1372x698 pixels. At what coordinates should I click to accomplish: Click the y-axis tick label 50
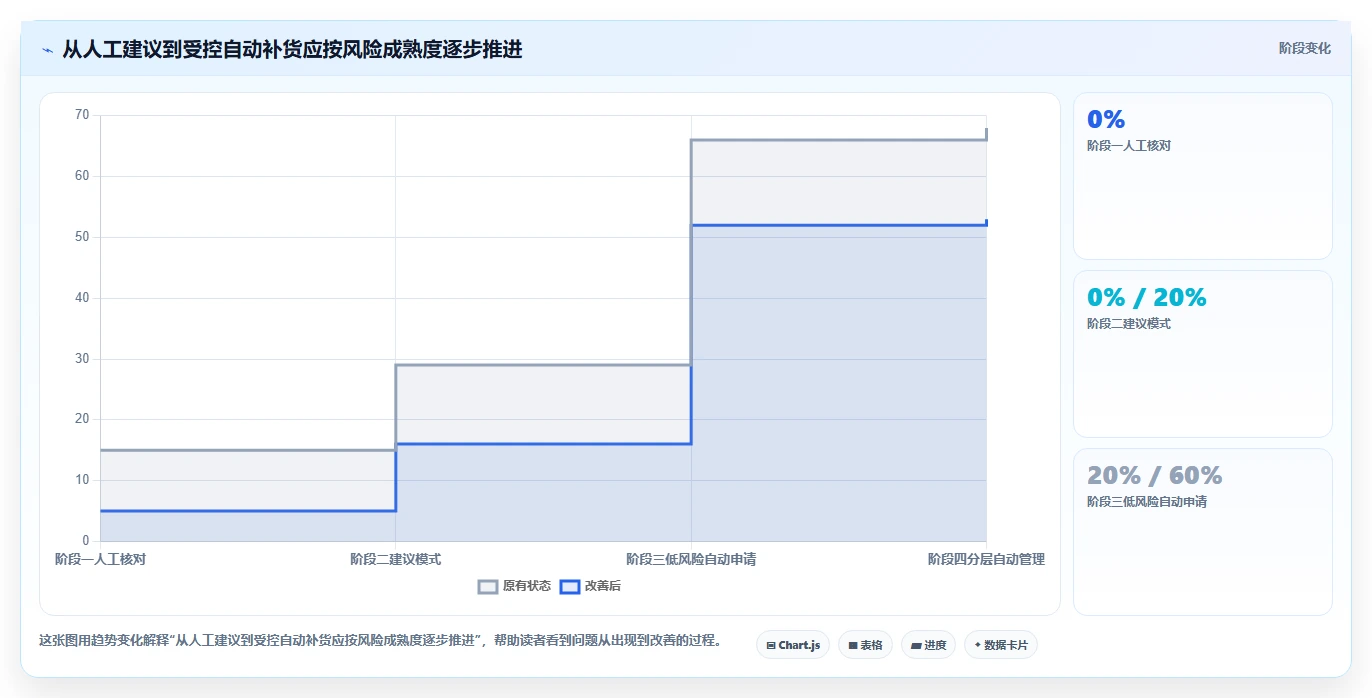[82, 237]
